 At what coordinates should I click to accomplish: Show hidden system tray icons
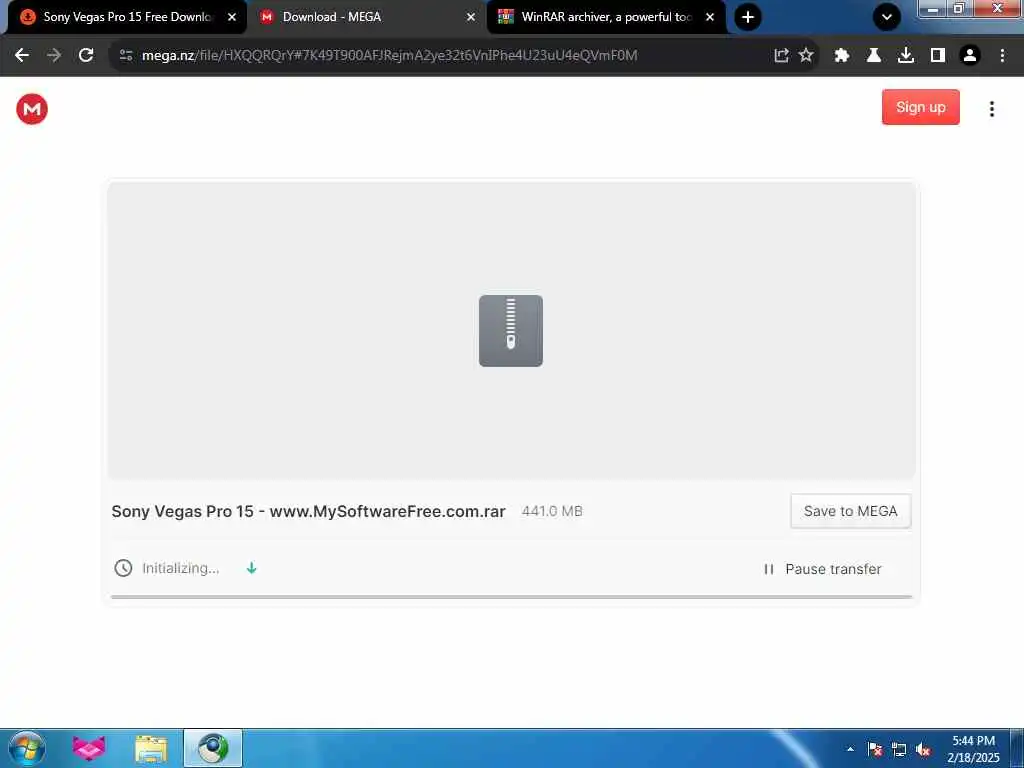point(850,749)
